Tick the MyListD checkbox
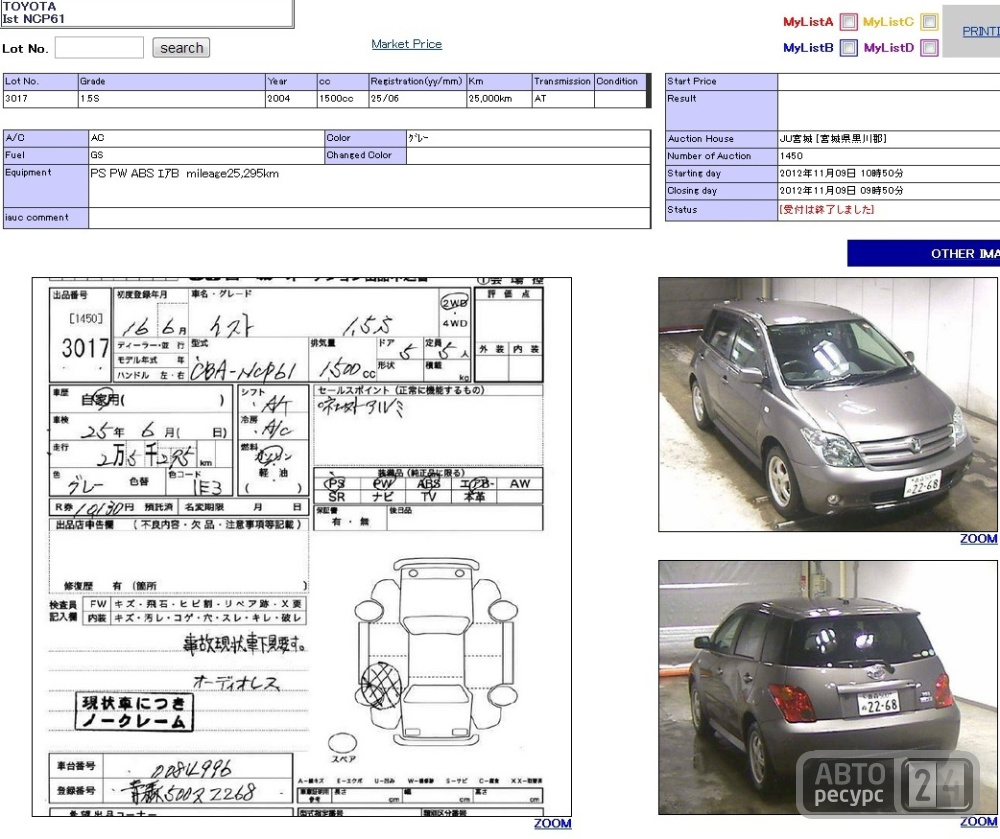 point(929,48)
